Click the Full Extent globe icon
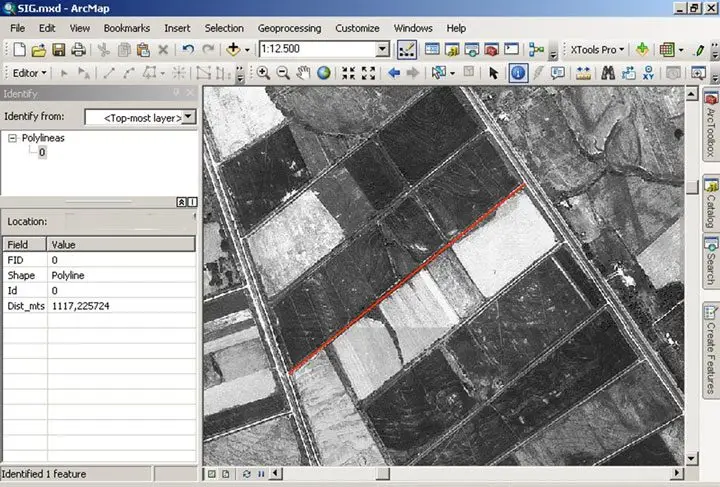720x487 pixels. (x=324, y=73)
